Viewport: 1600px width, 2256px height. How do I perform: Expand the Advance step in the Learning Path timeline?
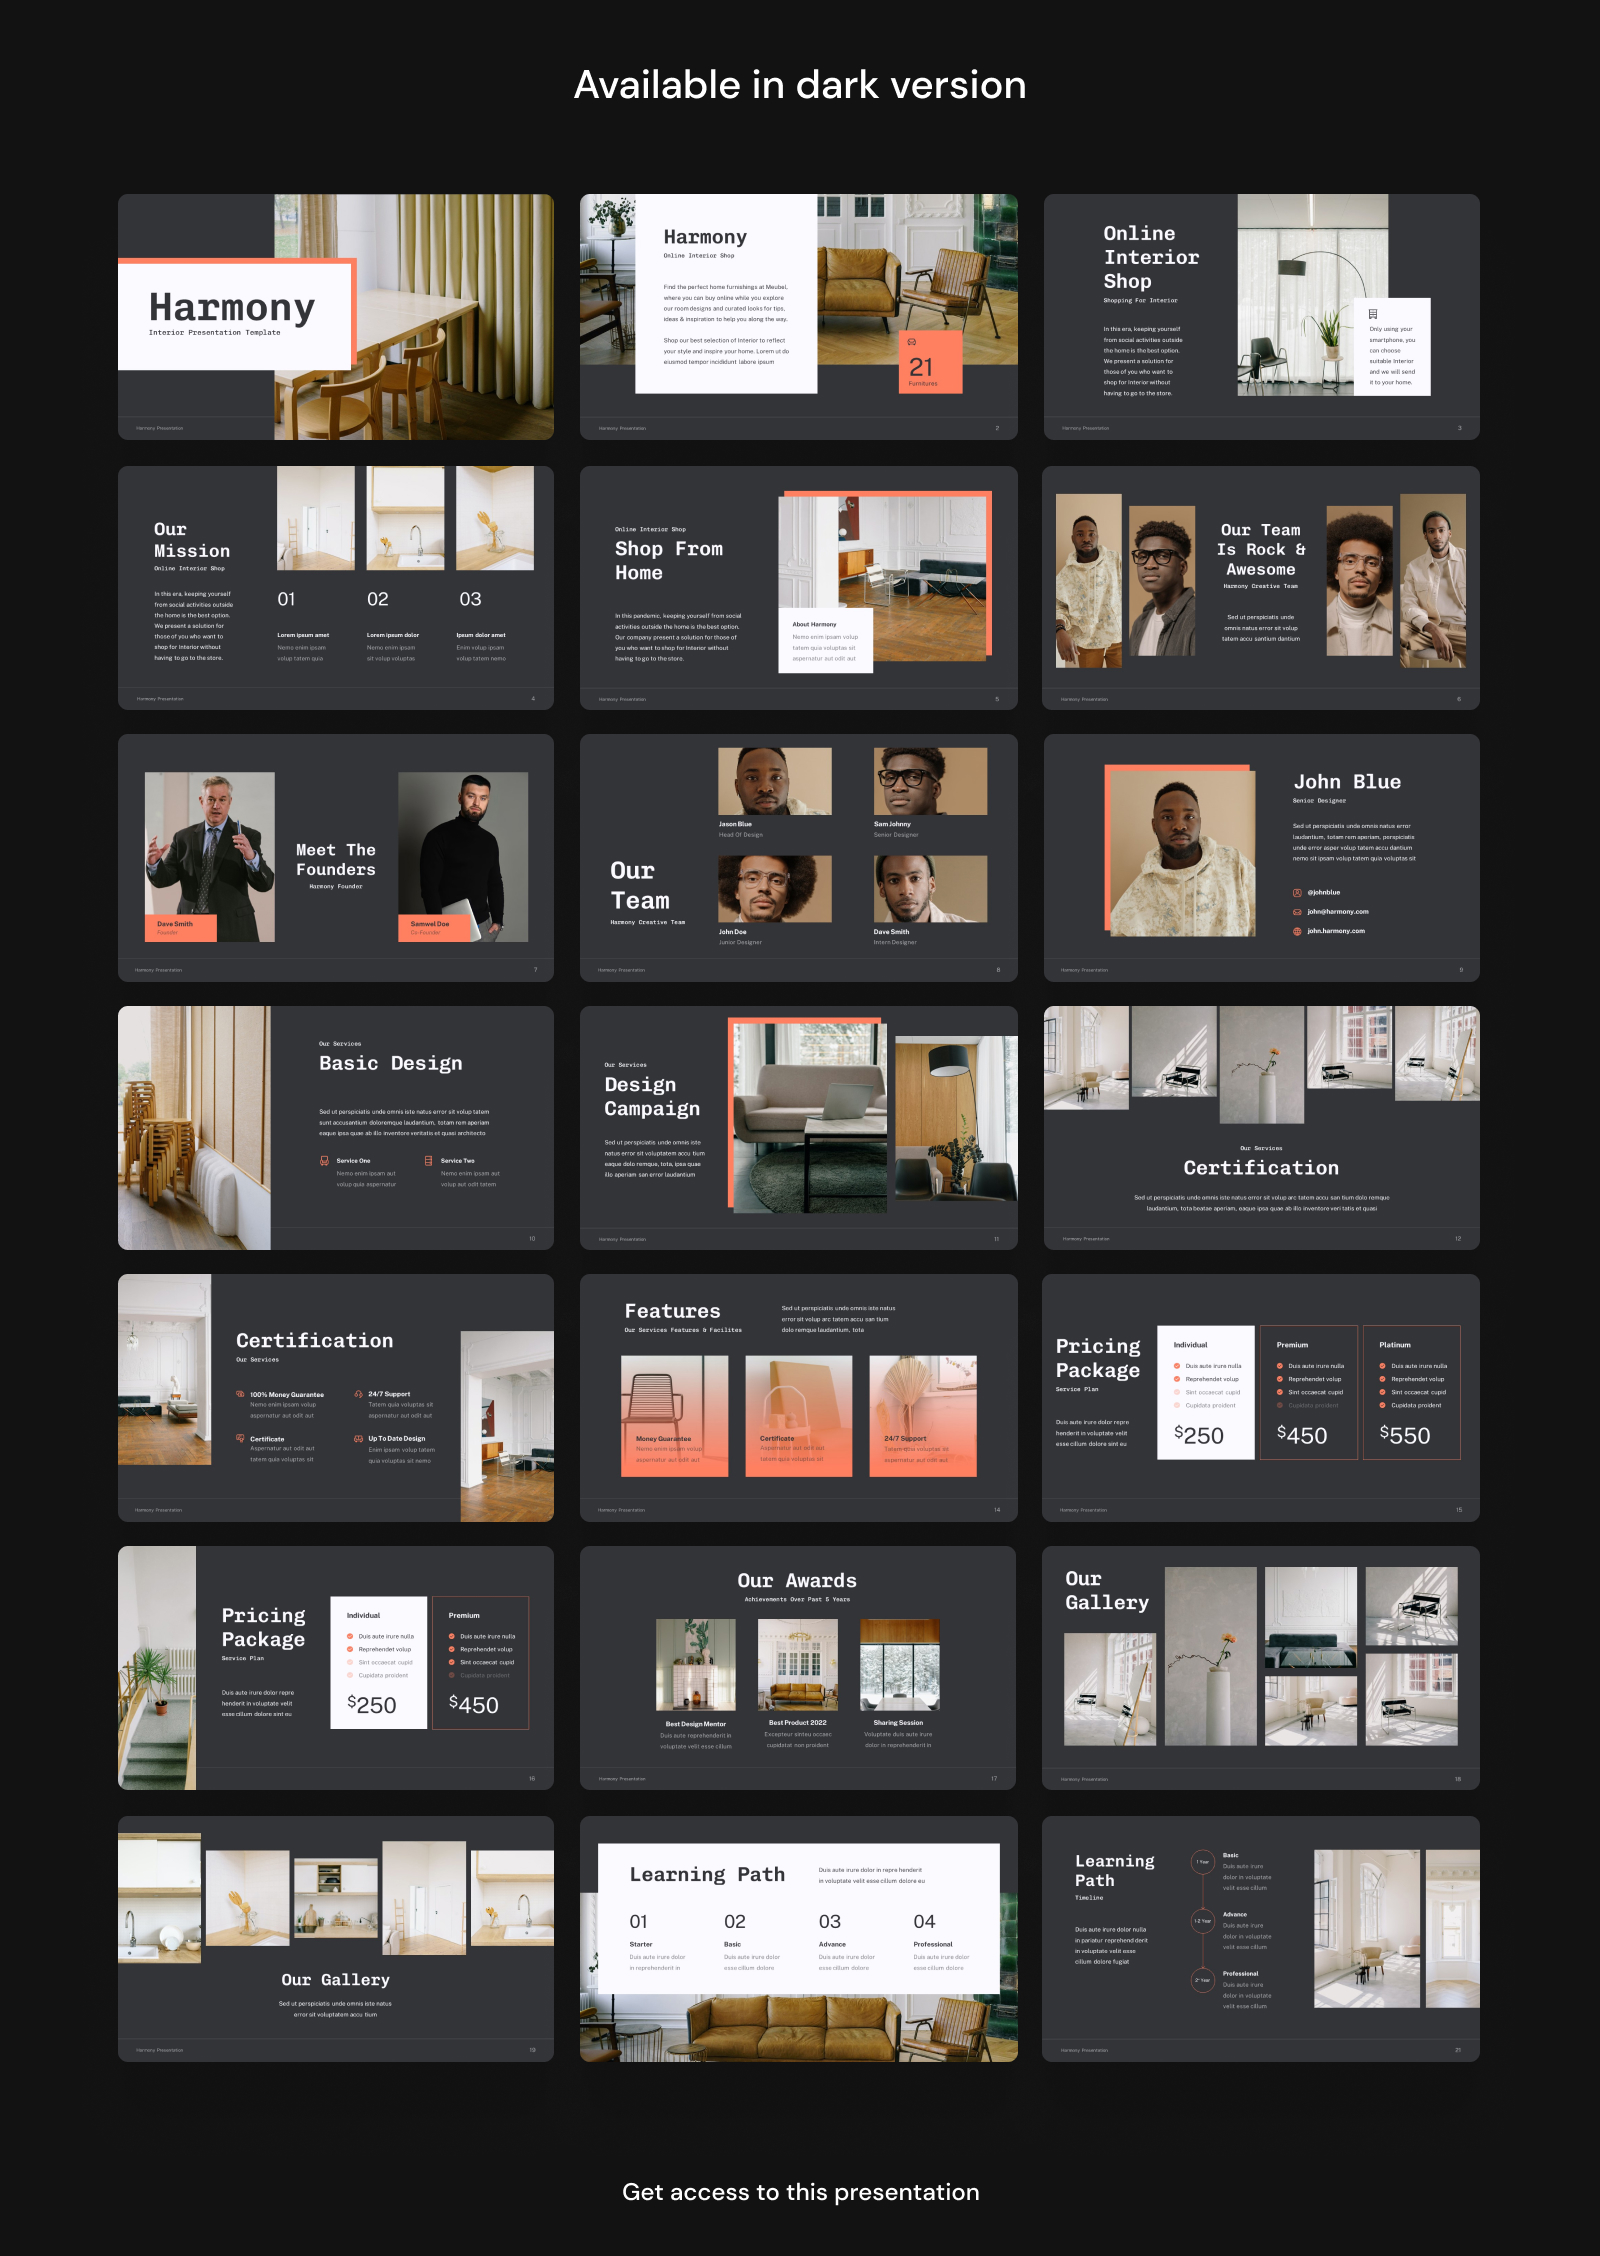point(1203,1922)
